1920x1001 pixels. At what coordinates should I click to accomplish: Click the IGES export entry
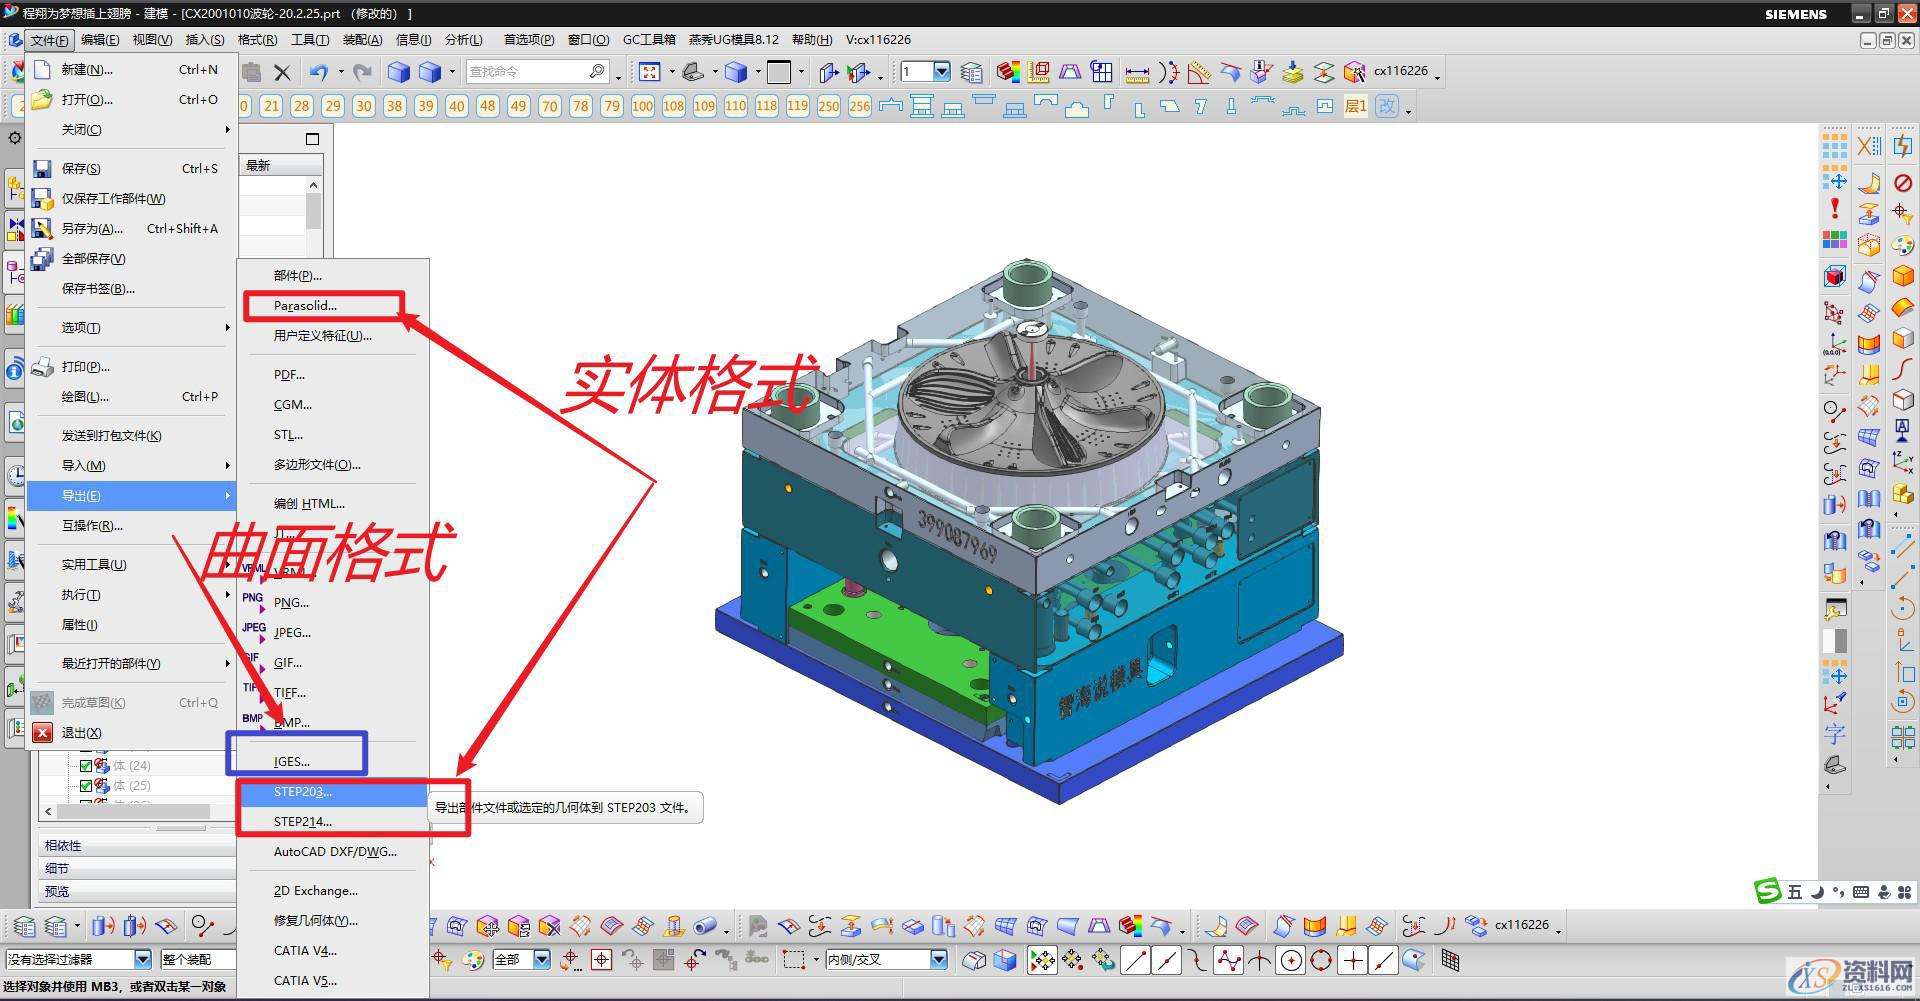[291, 762]
